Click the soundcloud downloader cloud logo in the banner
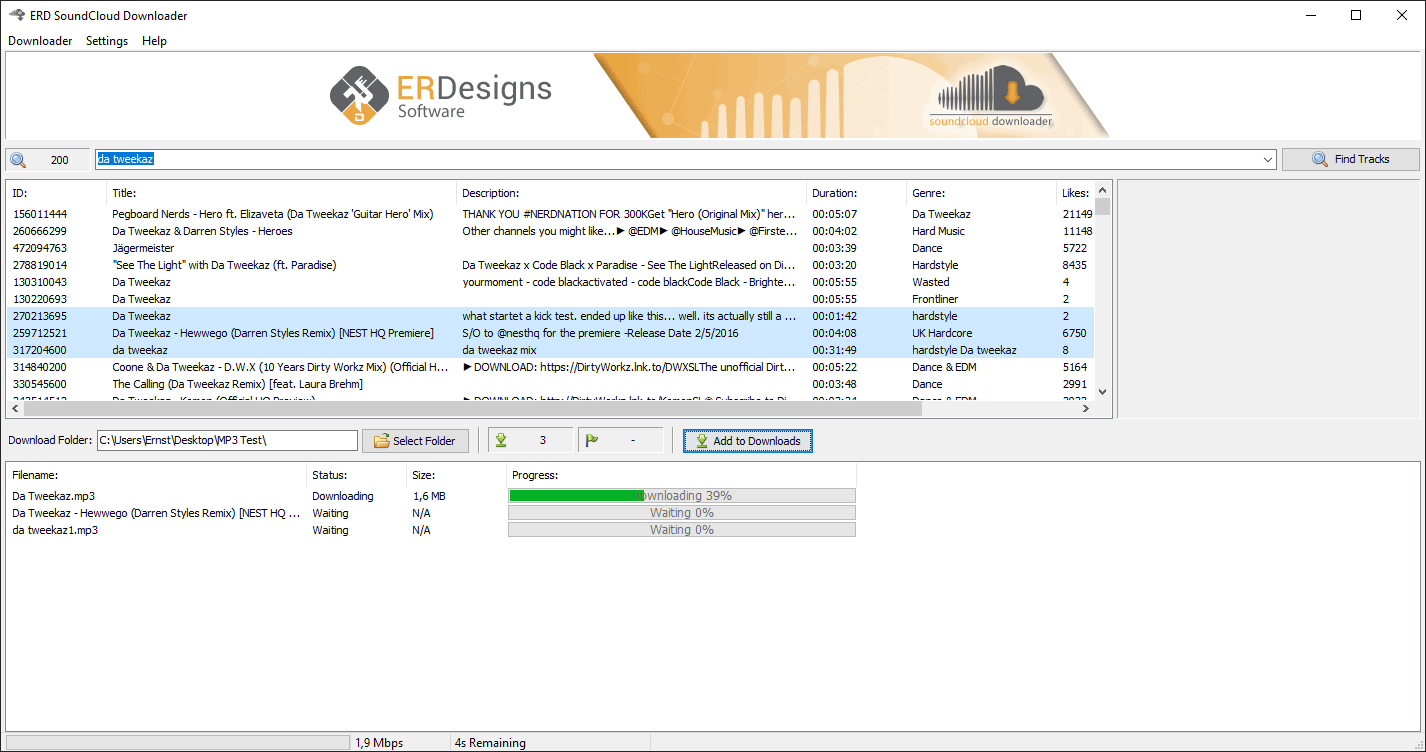 [990, 96]
